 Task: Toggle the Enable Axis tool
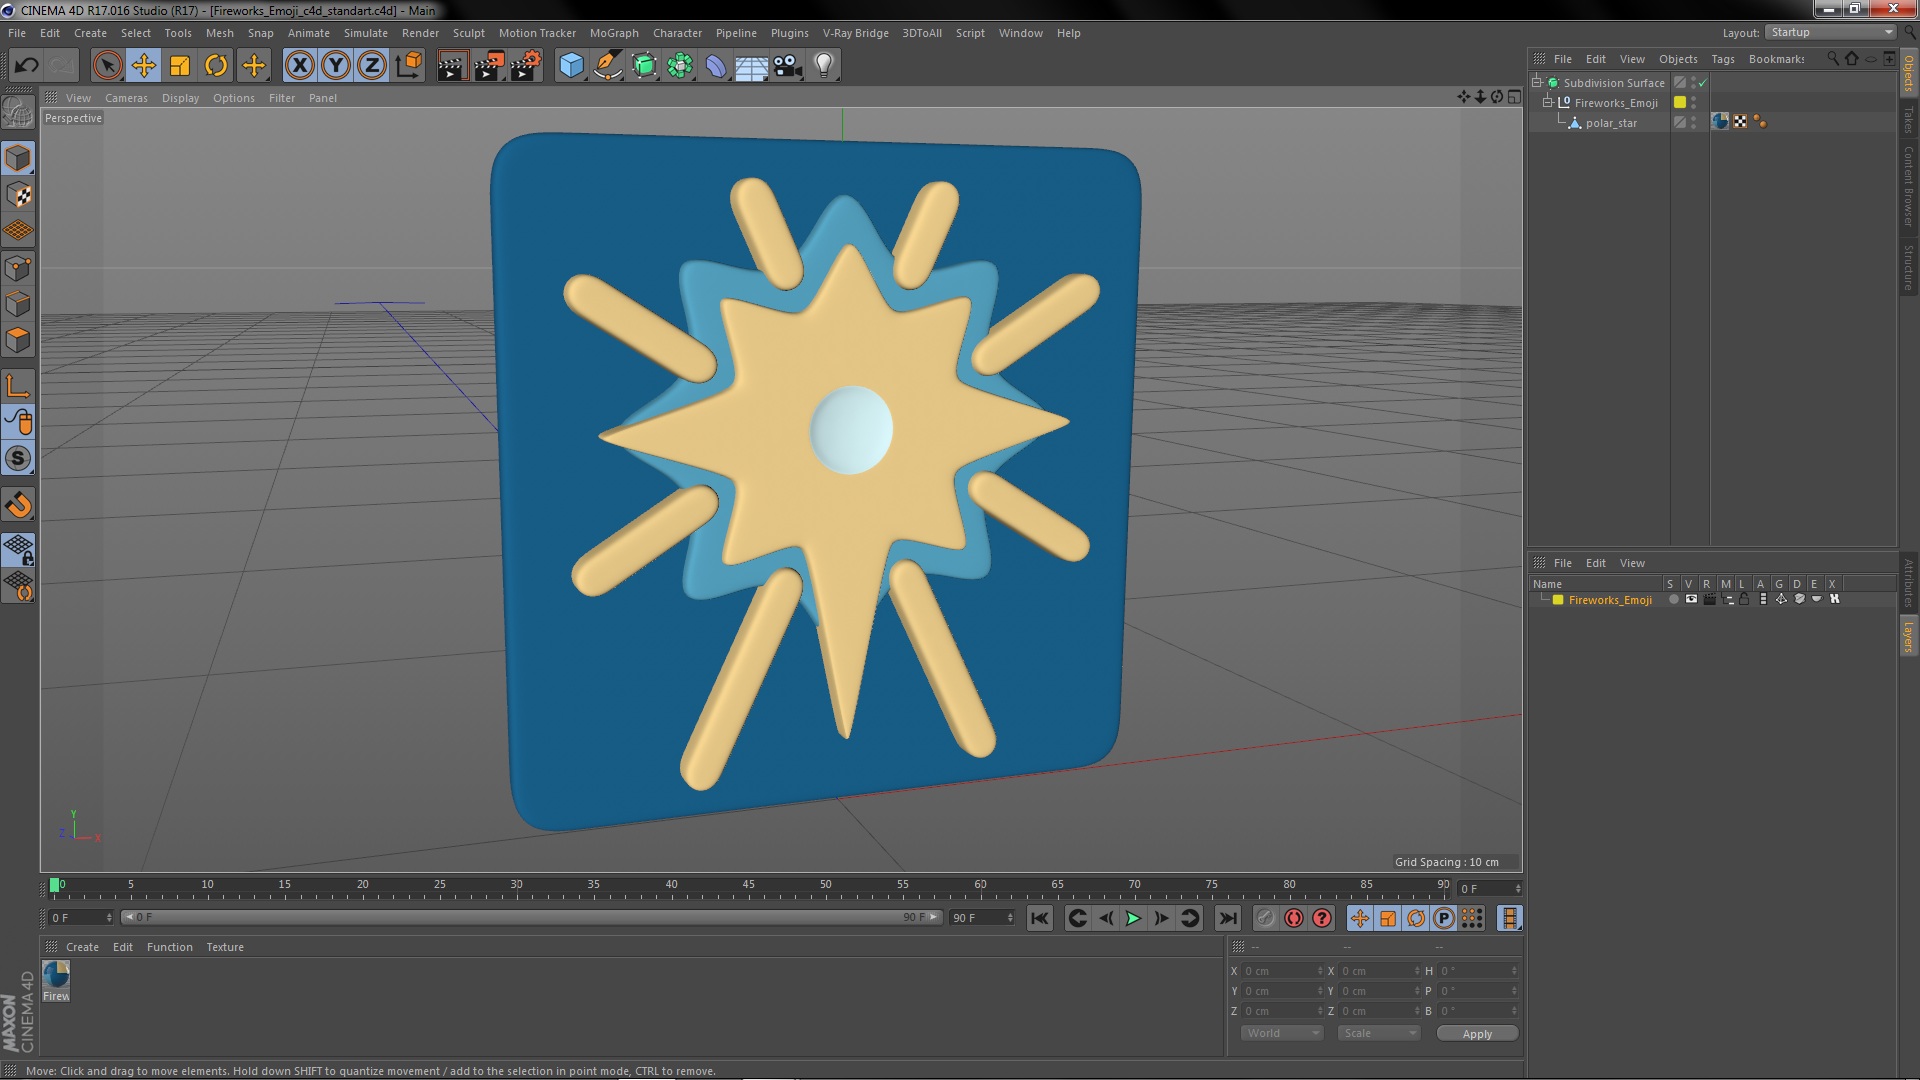tap(18, 386)
